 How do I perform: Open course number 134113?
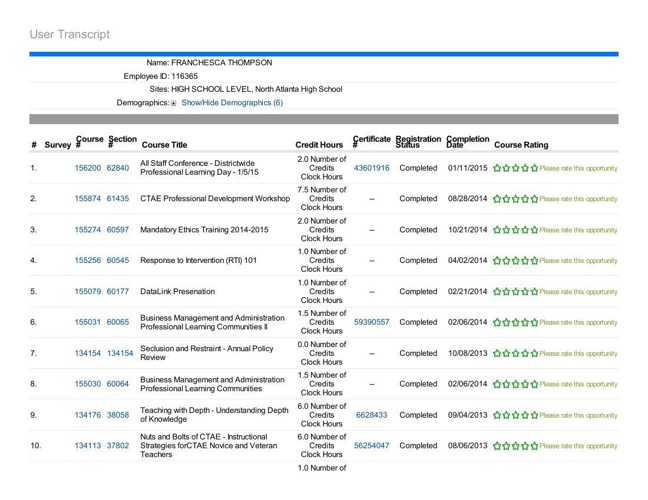88,445
